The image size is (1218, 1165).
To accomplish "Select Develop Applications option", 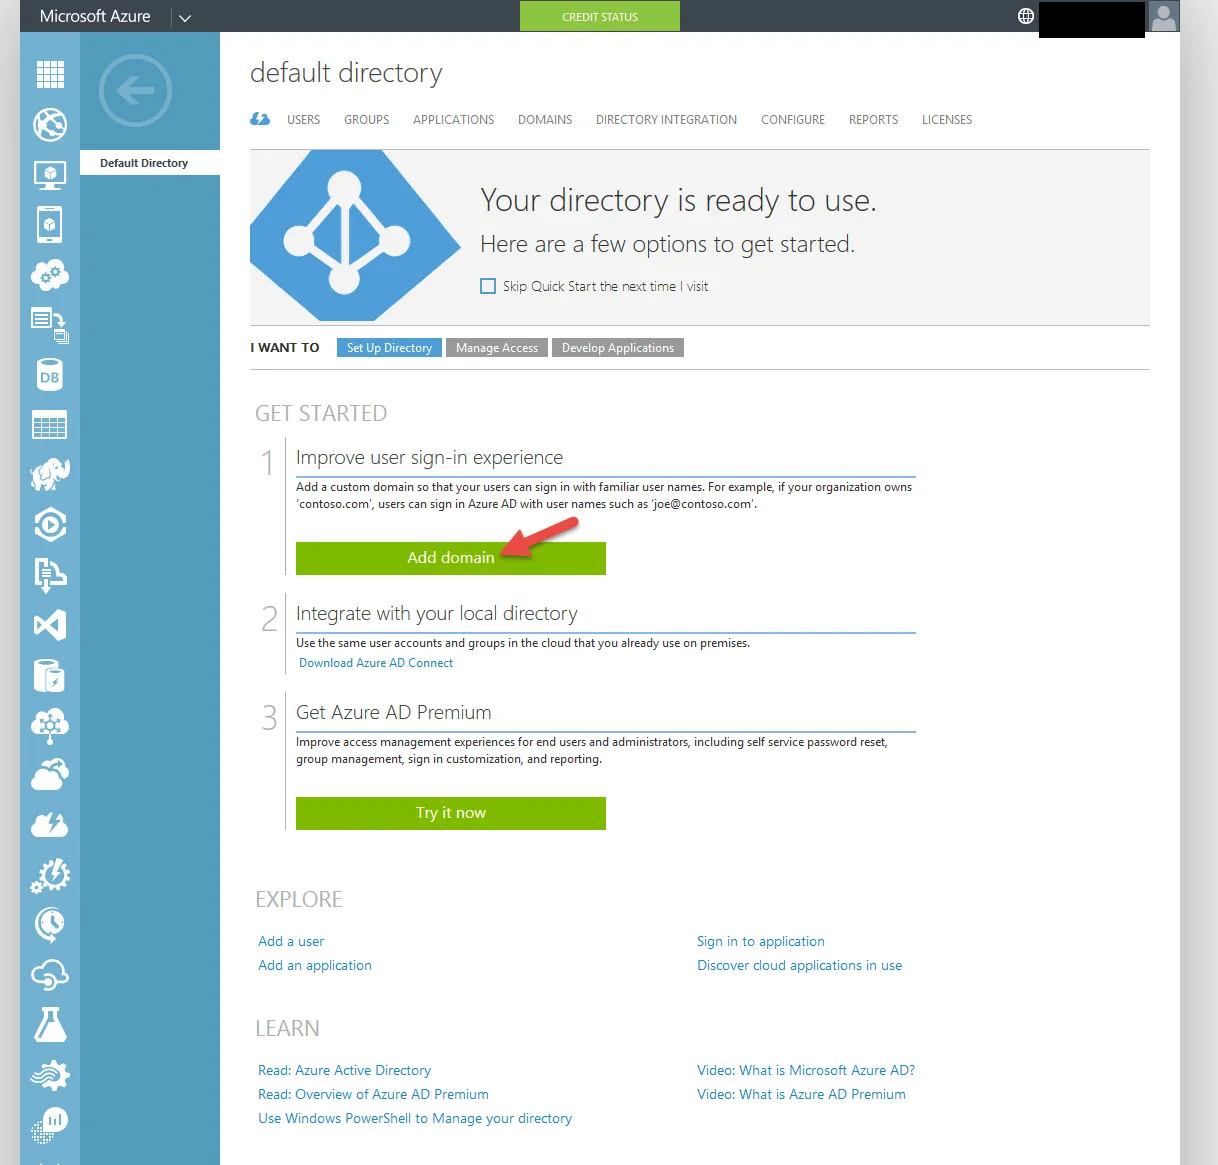I will point(618,348).
